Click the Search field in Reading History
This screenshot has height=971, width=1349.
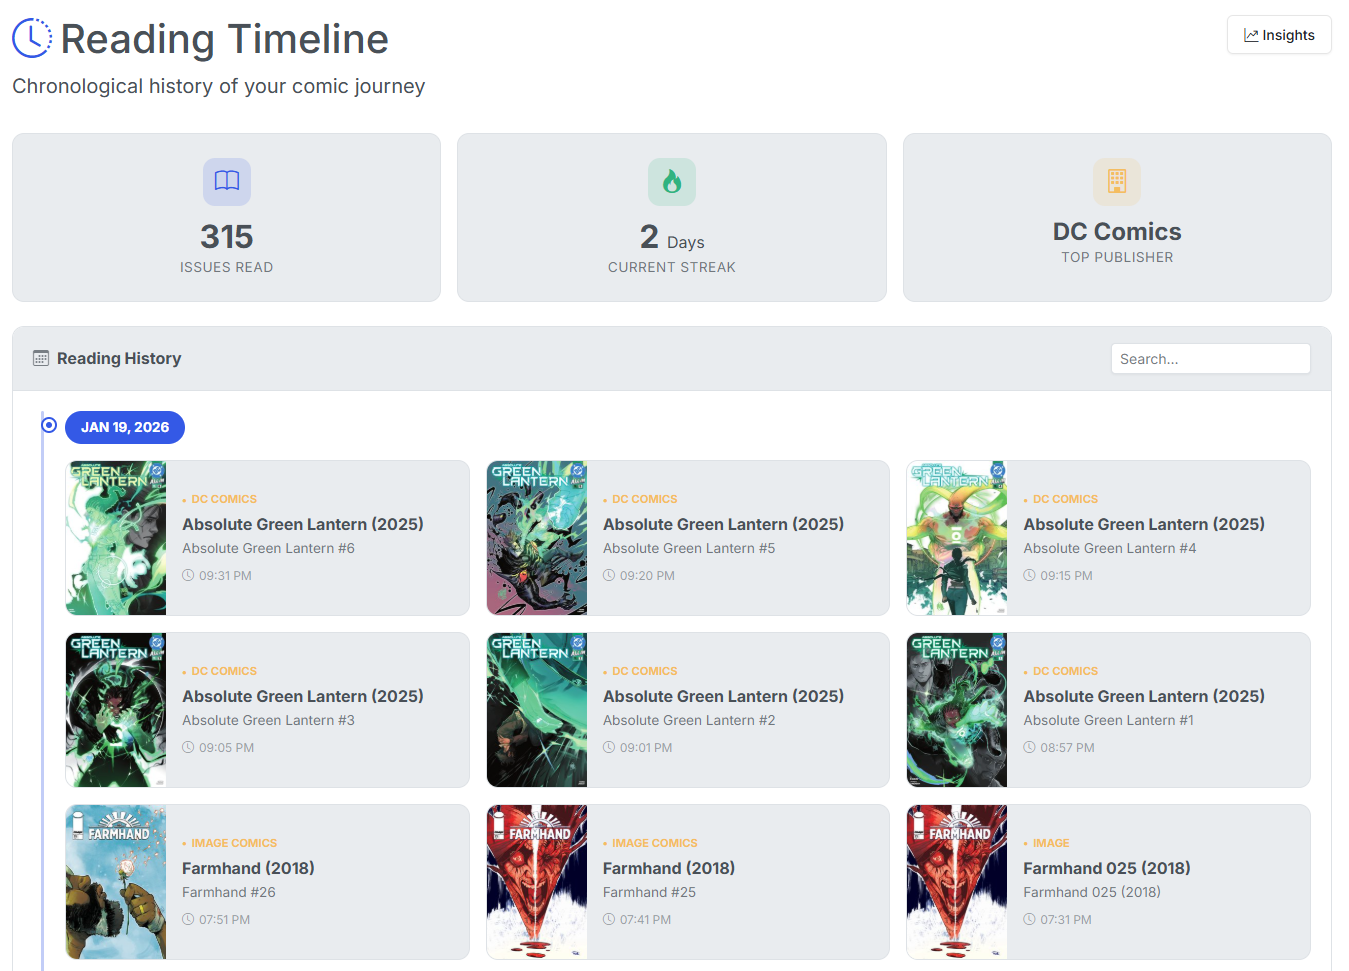1210,358
